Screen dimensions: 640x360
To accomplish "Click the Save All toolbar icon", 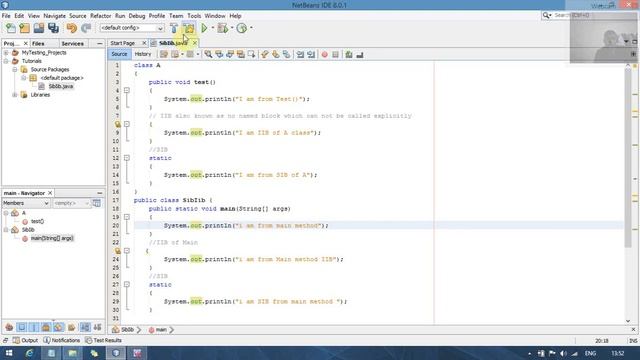I will pos(53,28).
